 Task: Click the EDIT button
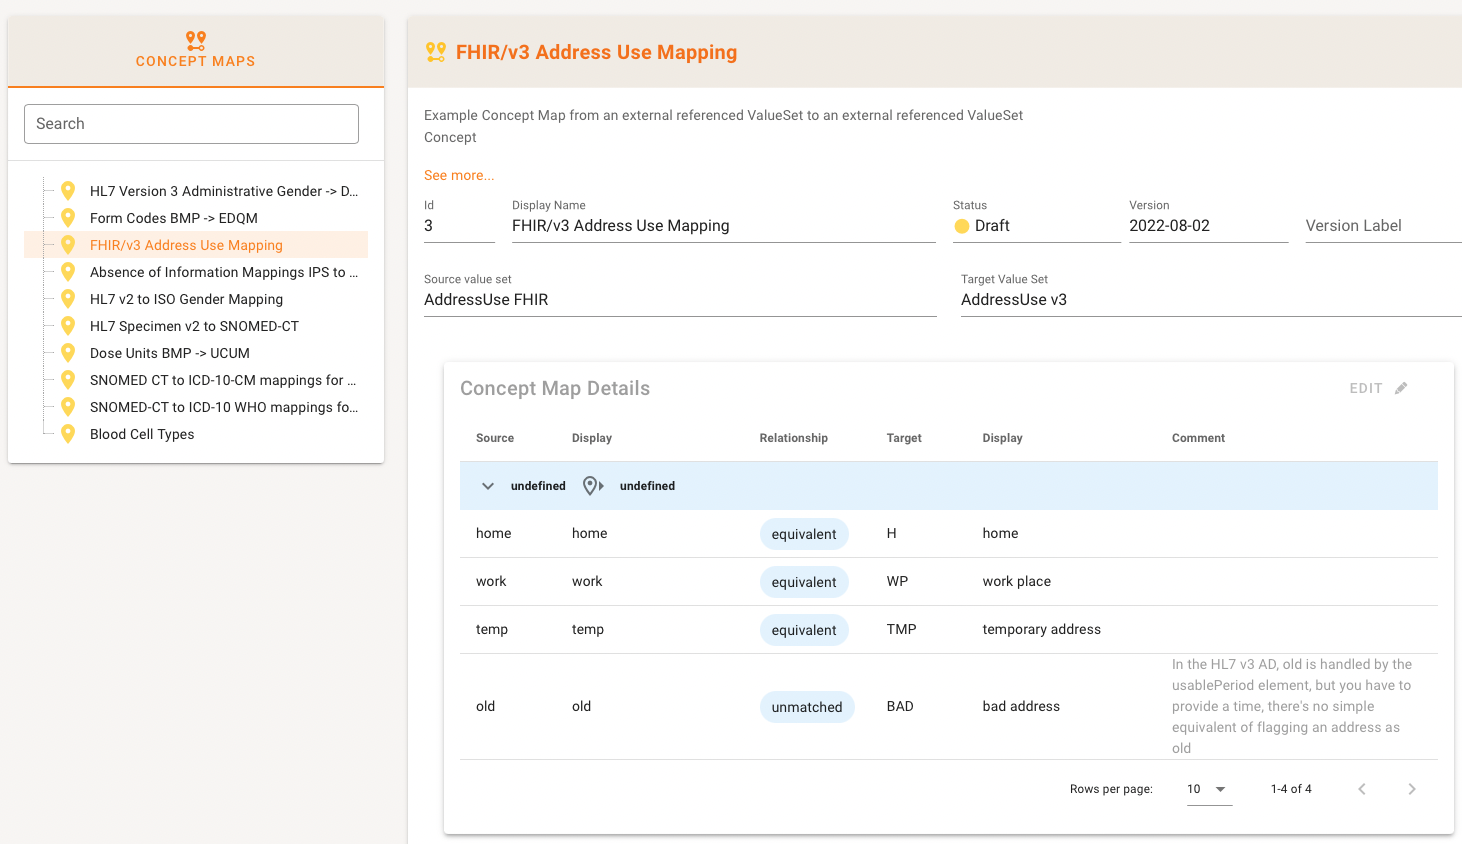pos(1366,388)
